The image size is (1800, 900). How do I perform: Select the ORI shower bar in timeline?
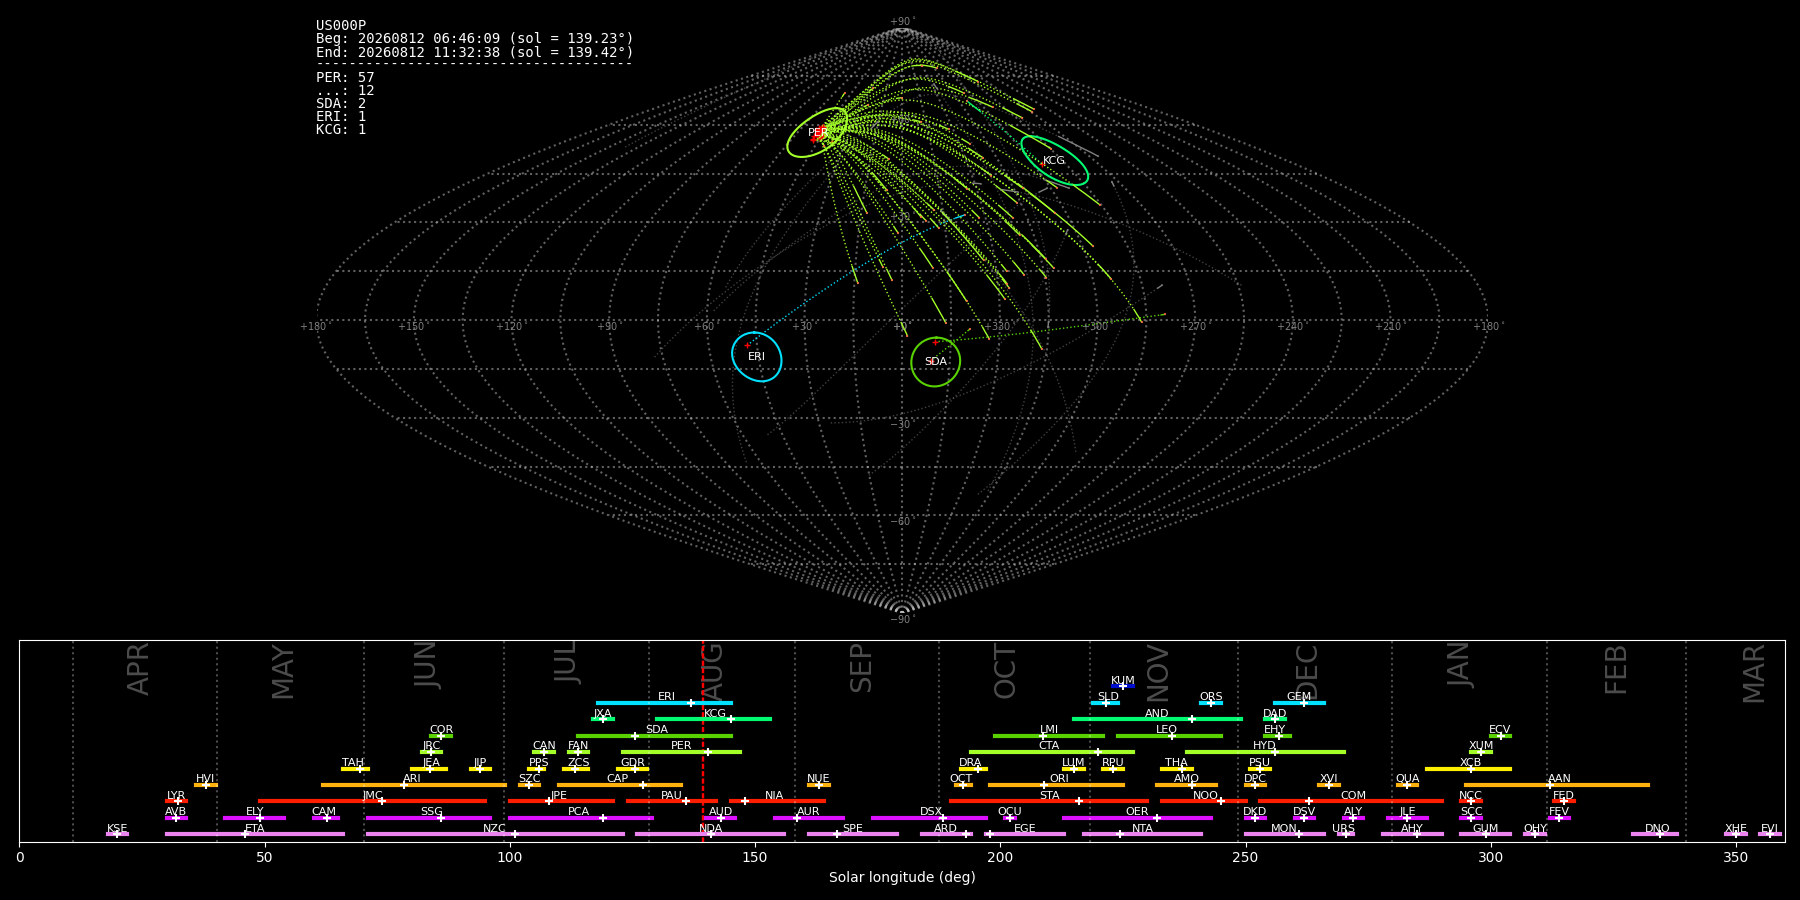(1056, 785)
